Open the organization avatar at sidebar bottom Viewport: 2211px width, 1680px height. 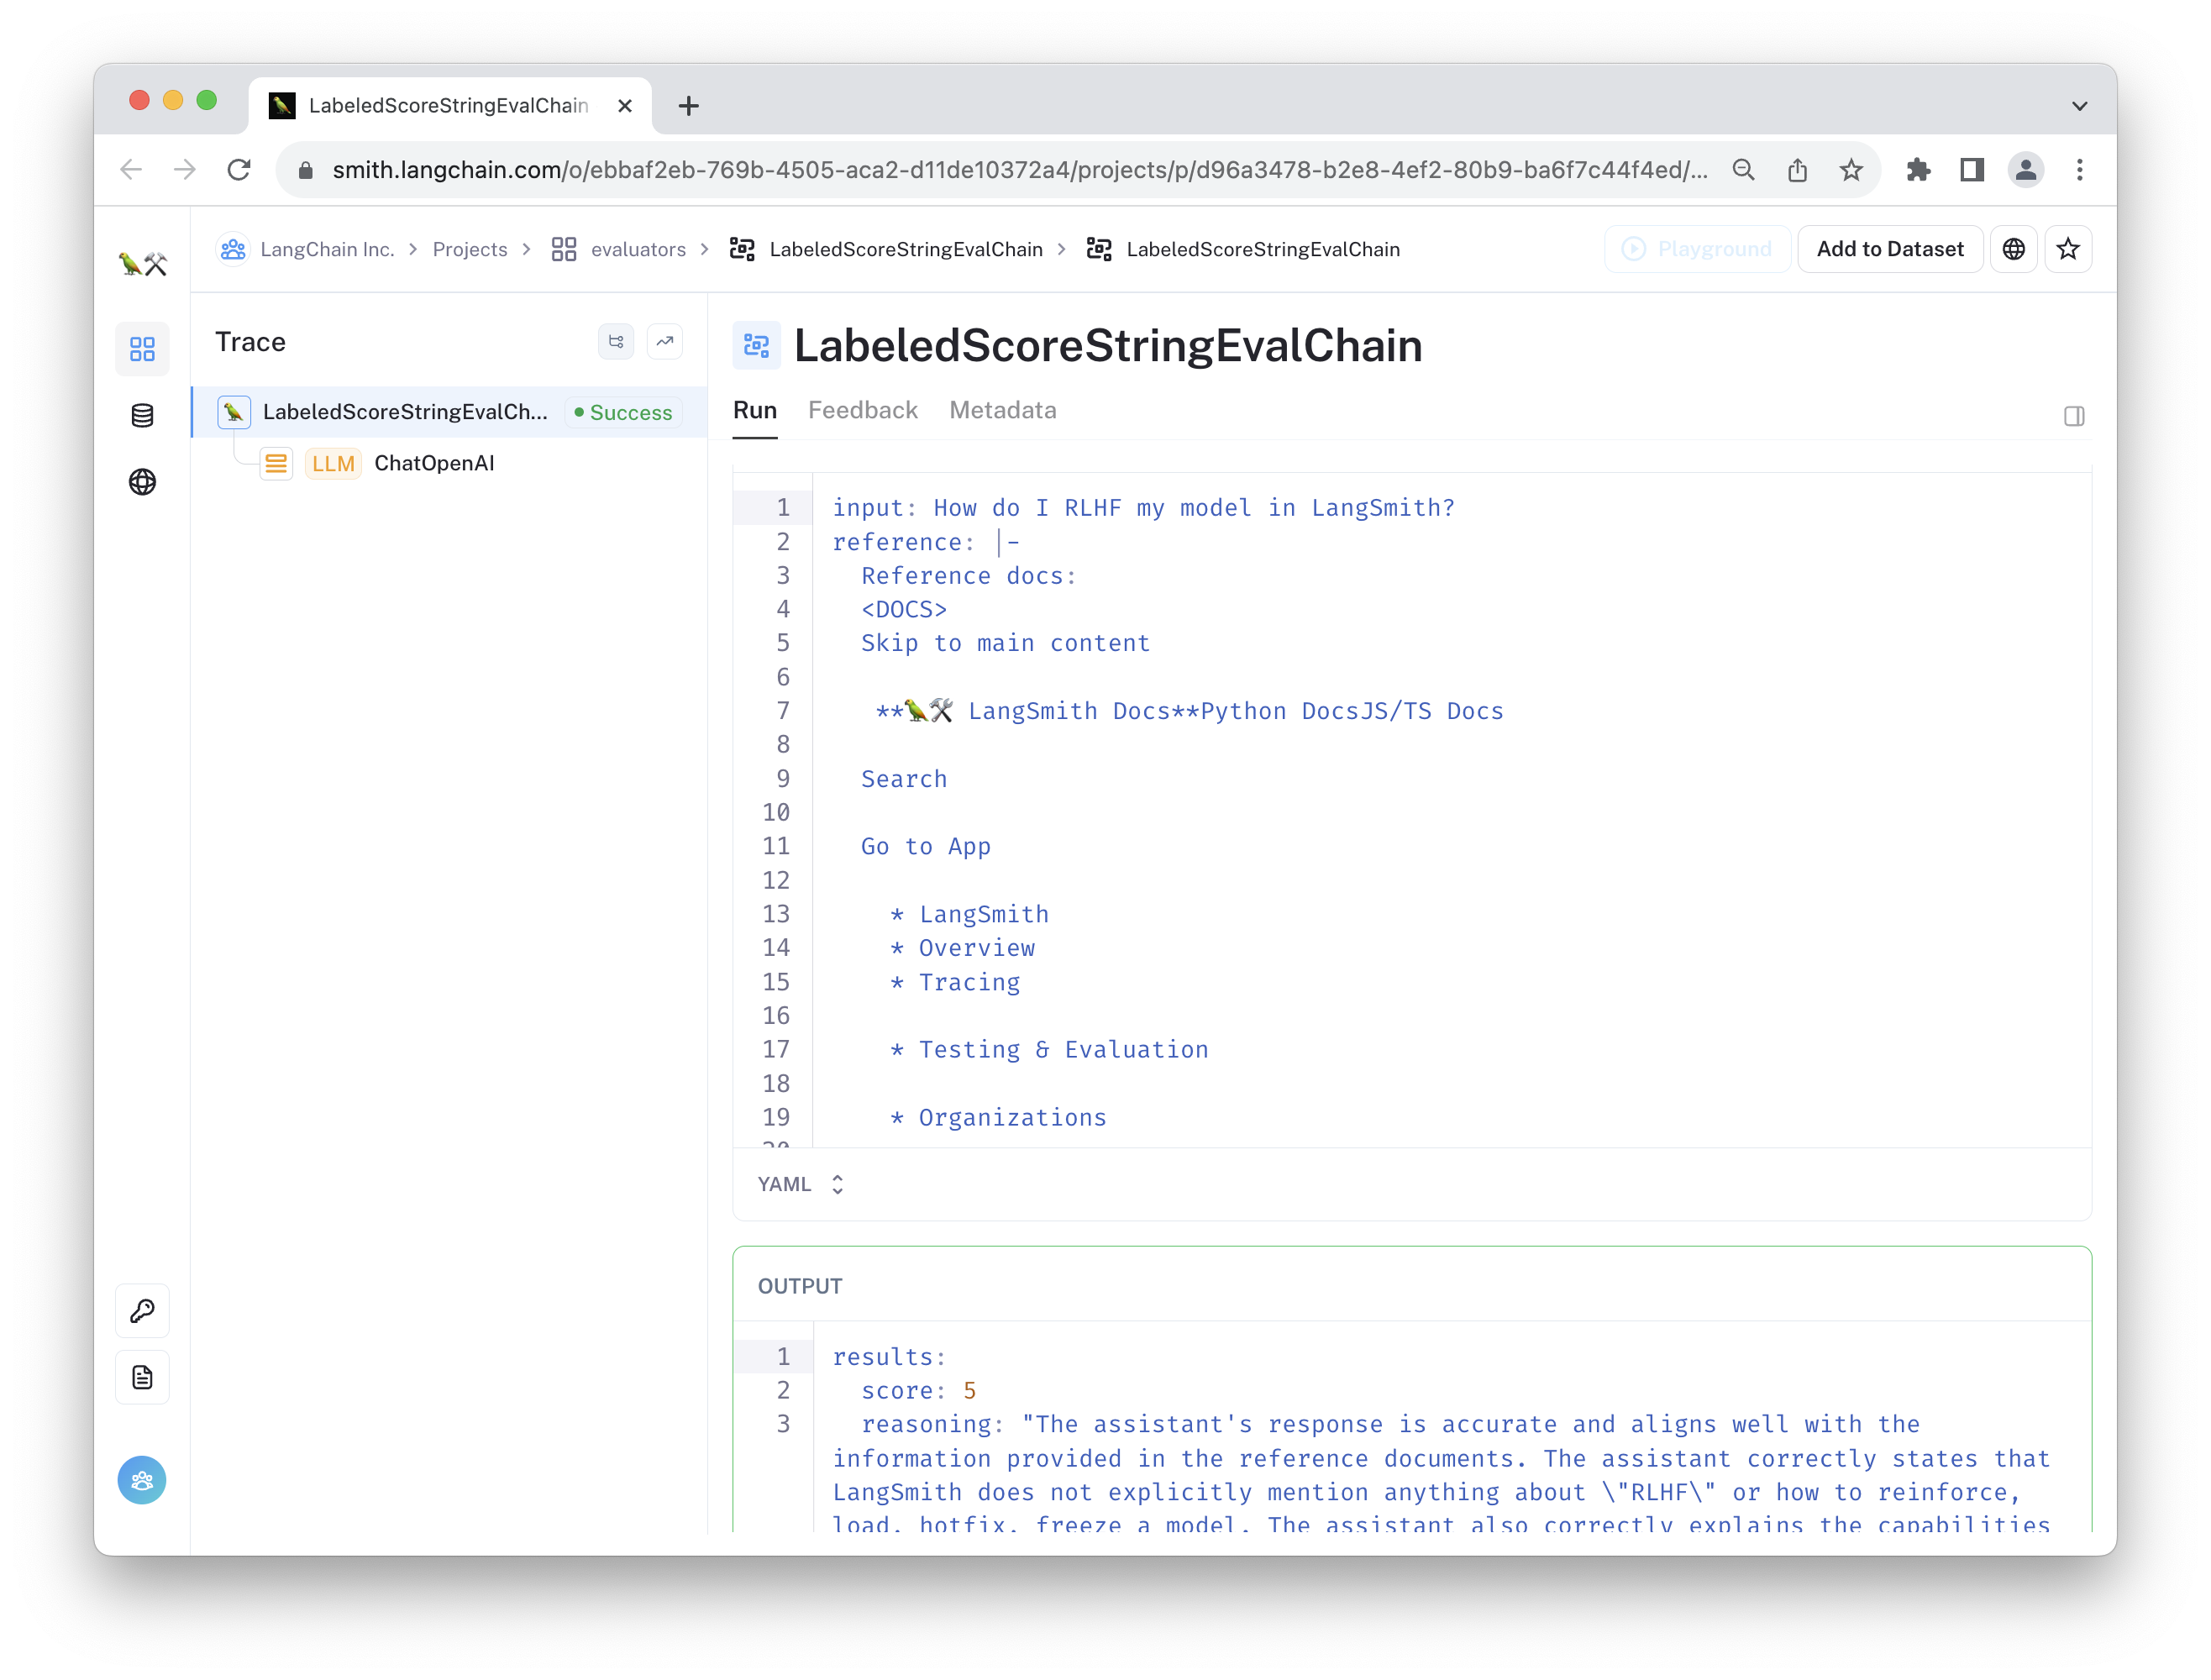(142, 1479)
